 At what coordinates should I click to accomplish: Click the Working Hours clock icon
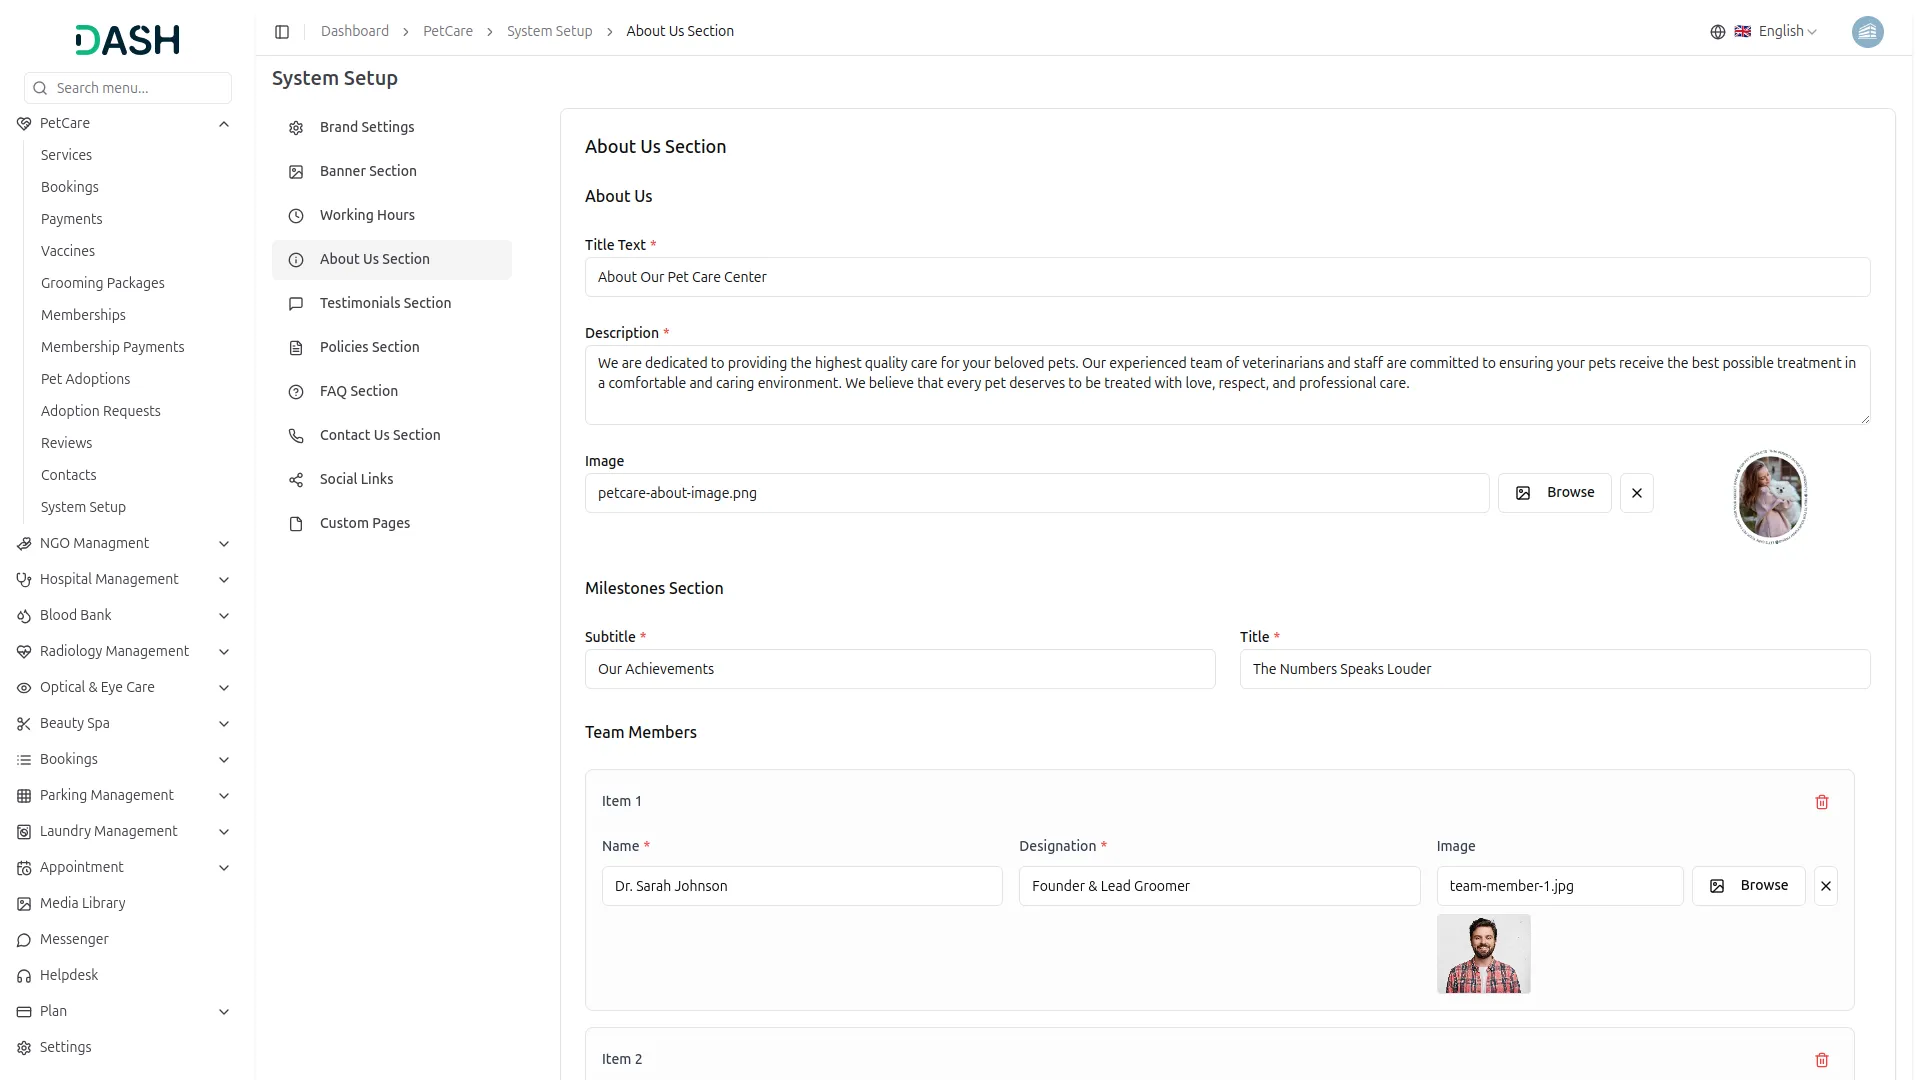296,216
